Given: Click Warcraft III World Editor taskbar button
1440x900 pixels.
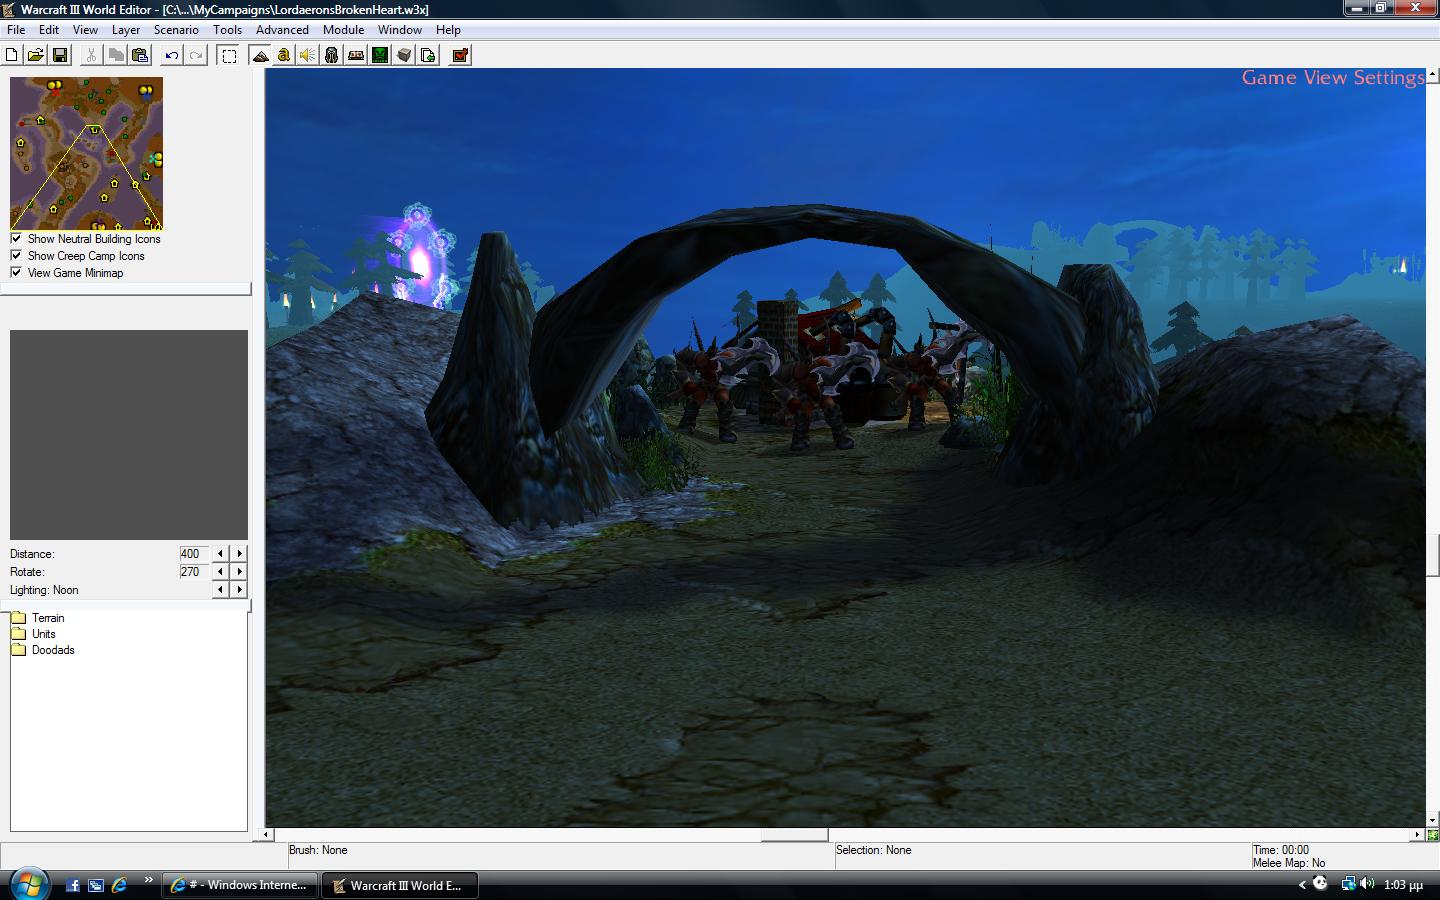Looking at the screenshot, I should (x=399, y=885).
